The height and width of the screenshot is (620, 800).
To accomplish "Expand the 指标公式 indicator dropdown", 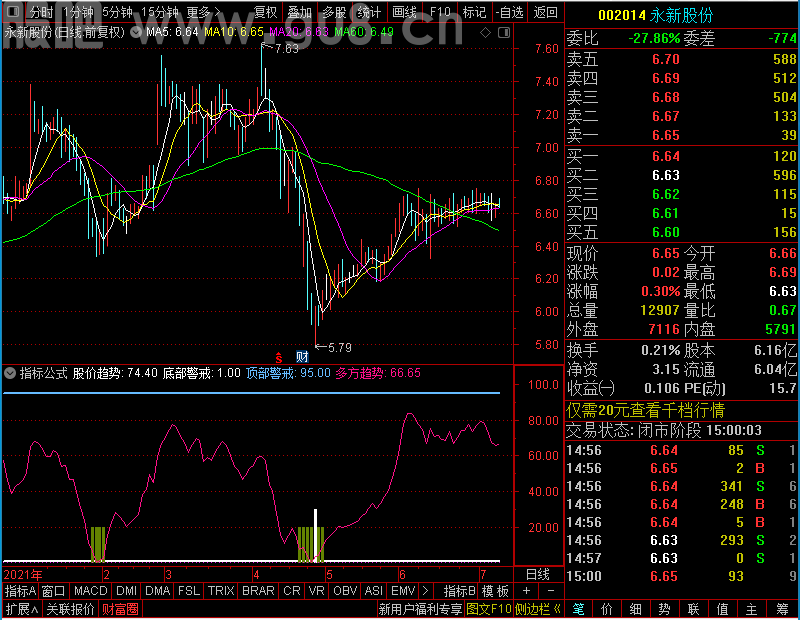I will point(10,373).
